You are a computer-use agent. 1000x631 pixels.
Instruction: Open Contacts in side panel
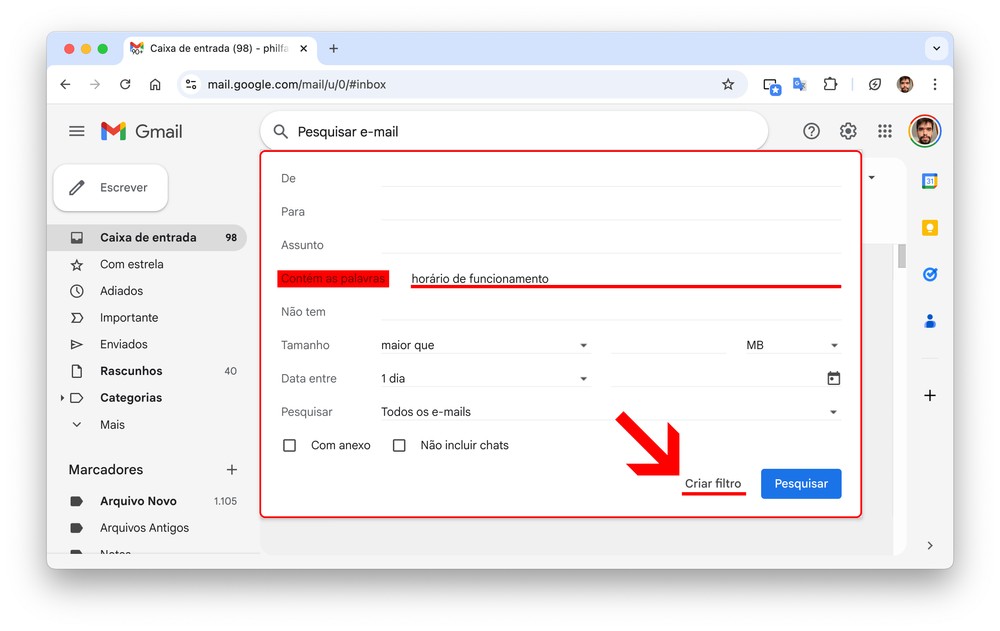929,321
